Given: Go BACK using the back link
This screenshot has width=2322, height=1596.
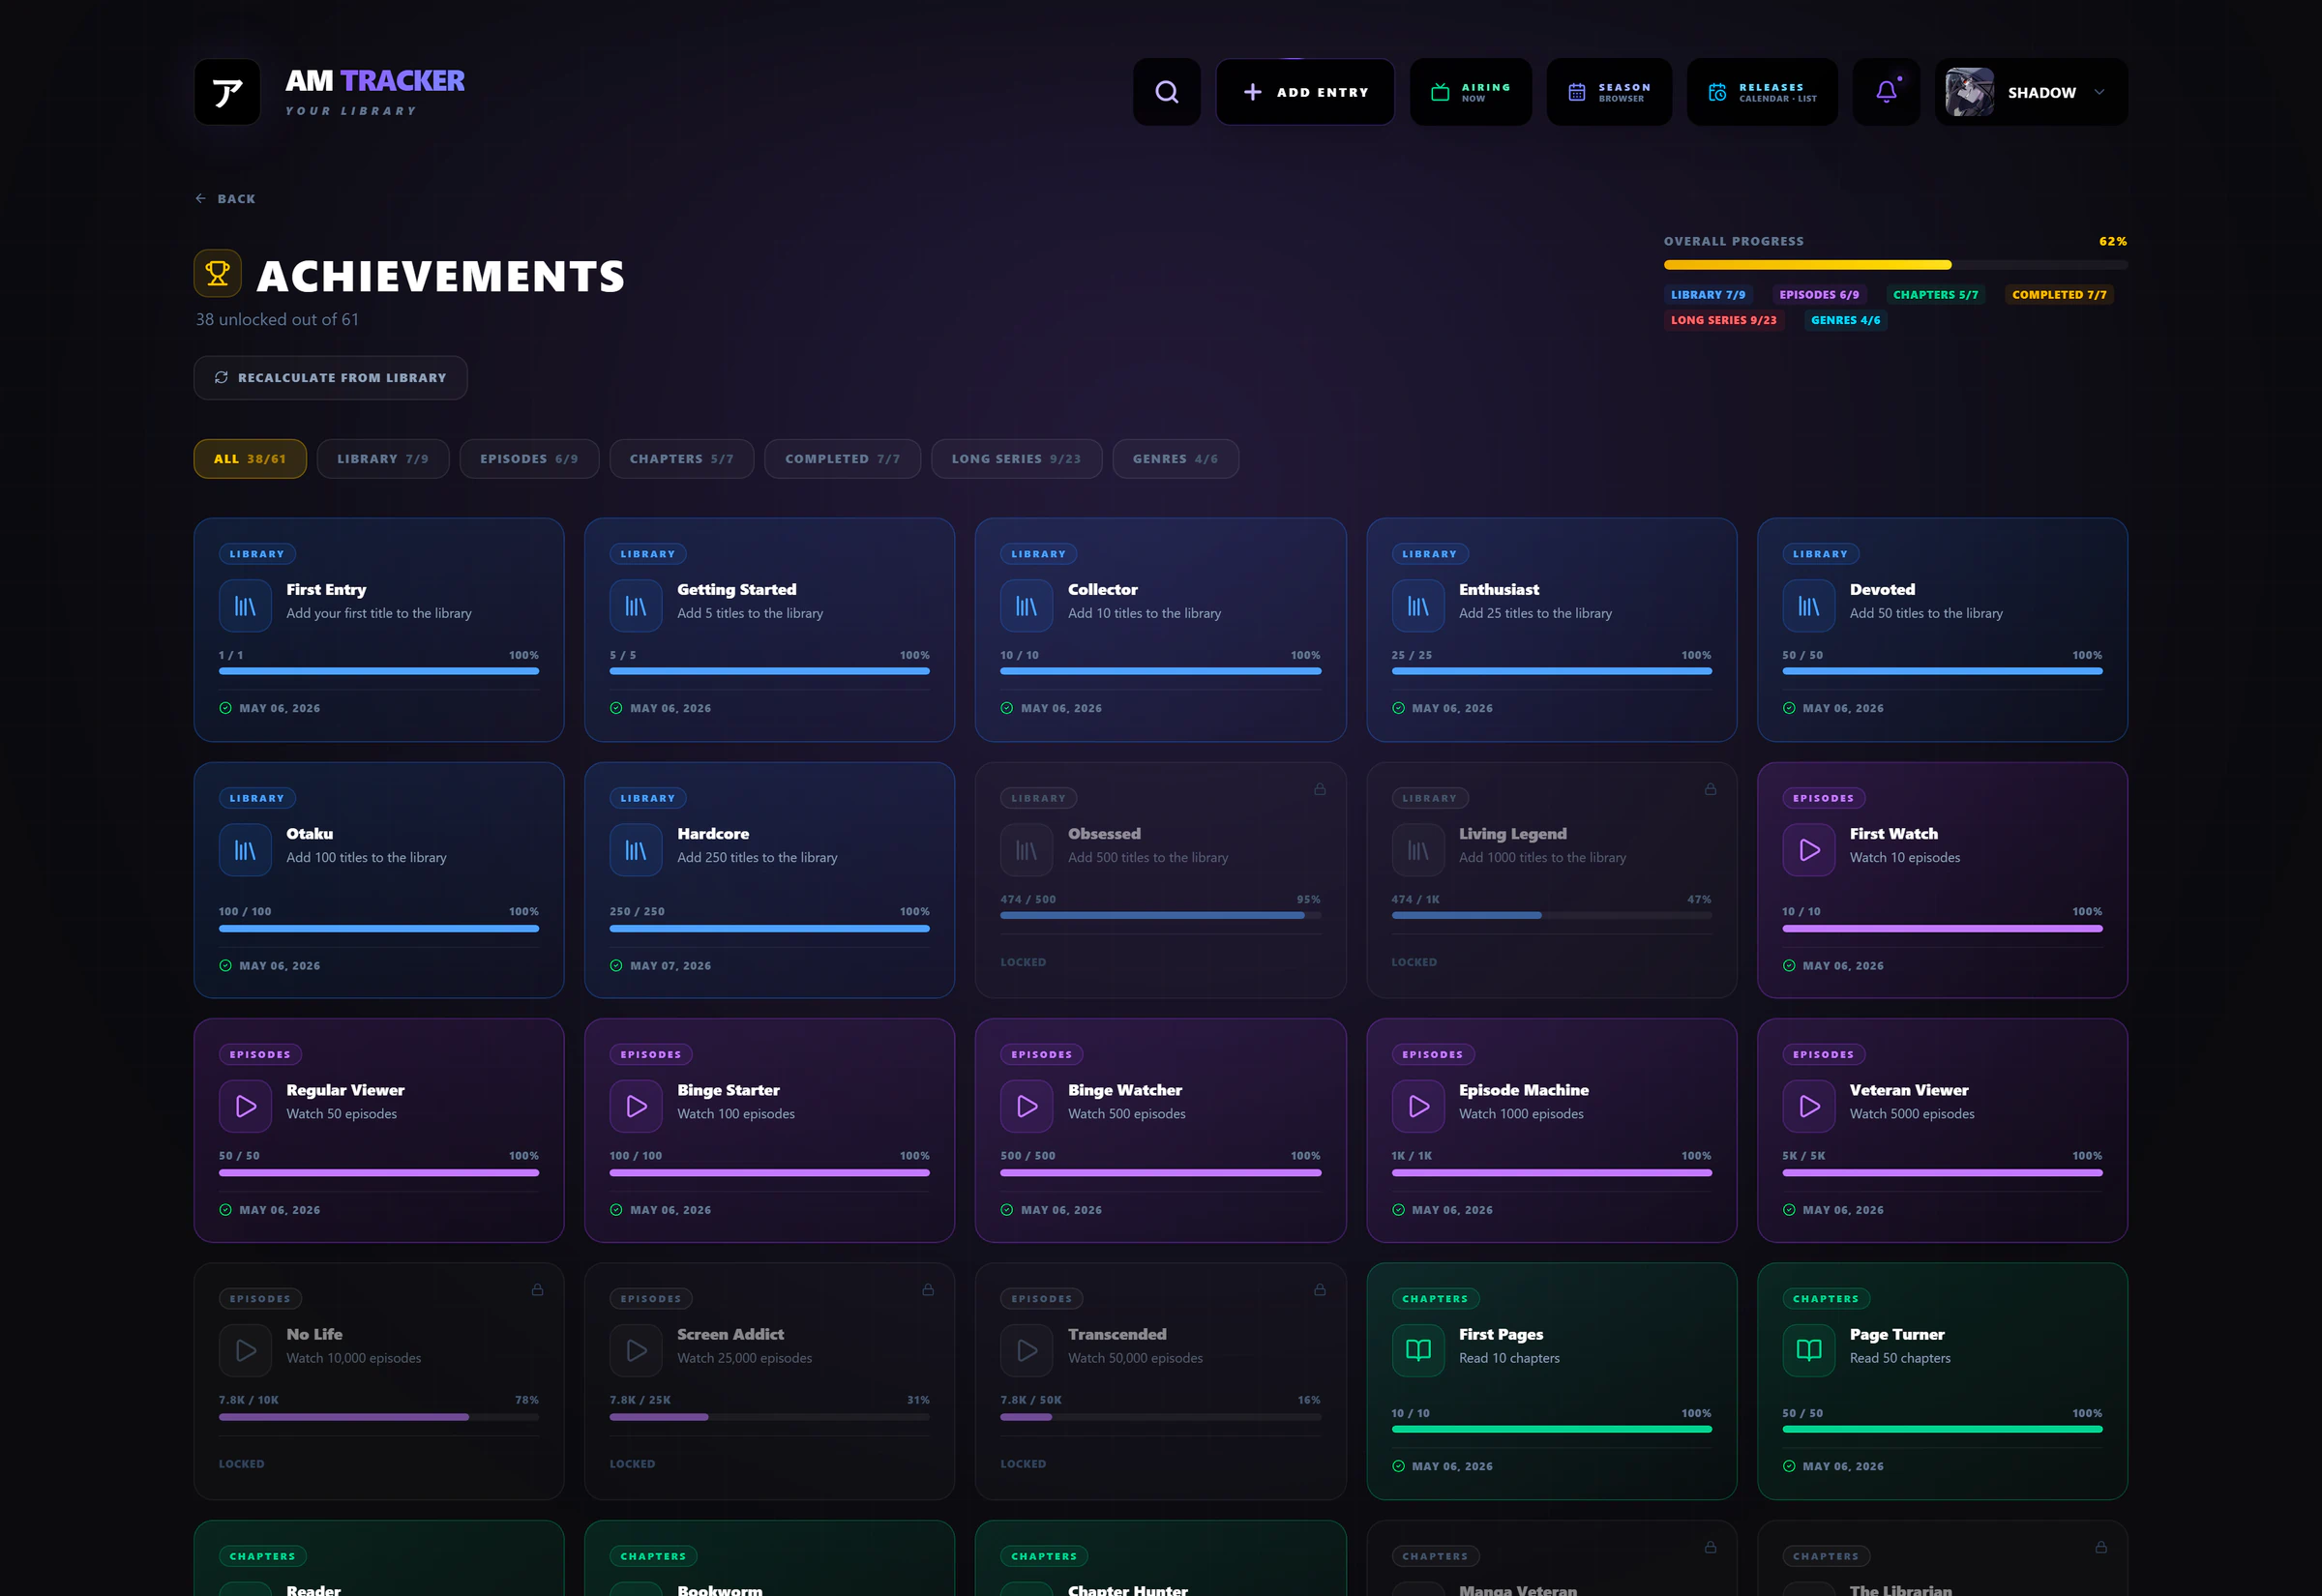Looking at the screenshot, I should [226, 199].
